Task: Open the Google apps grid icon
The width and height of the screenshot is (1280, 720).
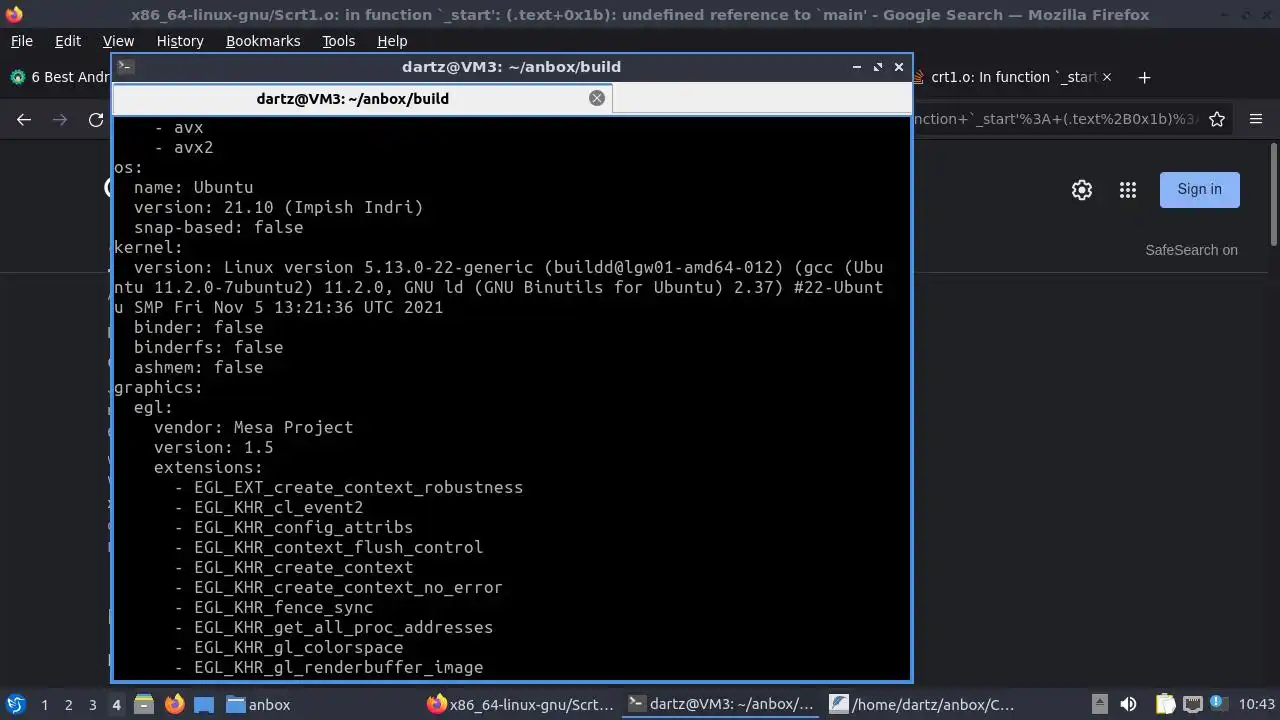Action: pos(1128,190)
